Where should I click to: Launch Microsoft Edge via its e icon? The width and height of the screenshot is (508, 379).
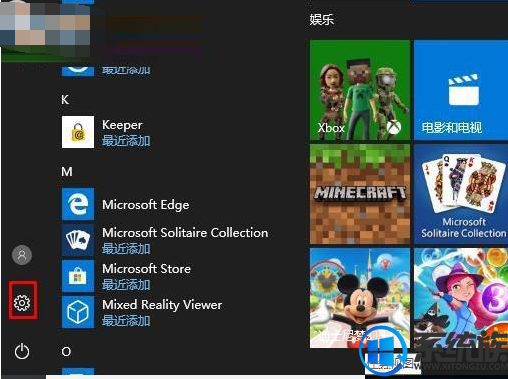[78, 204]
